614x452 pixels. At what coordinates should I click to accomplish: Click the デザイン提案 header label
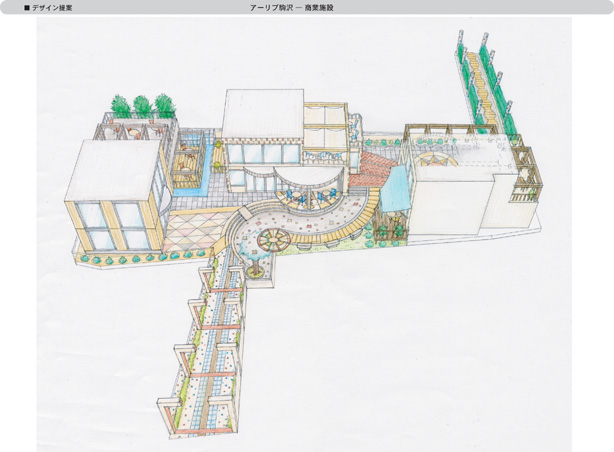[x=52, y=7]
